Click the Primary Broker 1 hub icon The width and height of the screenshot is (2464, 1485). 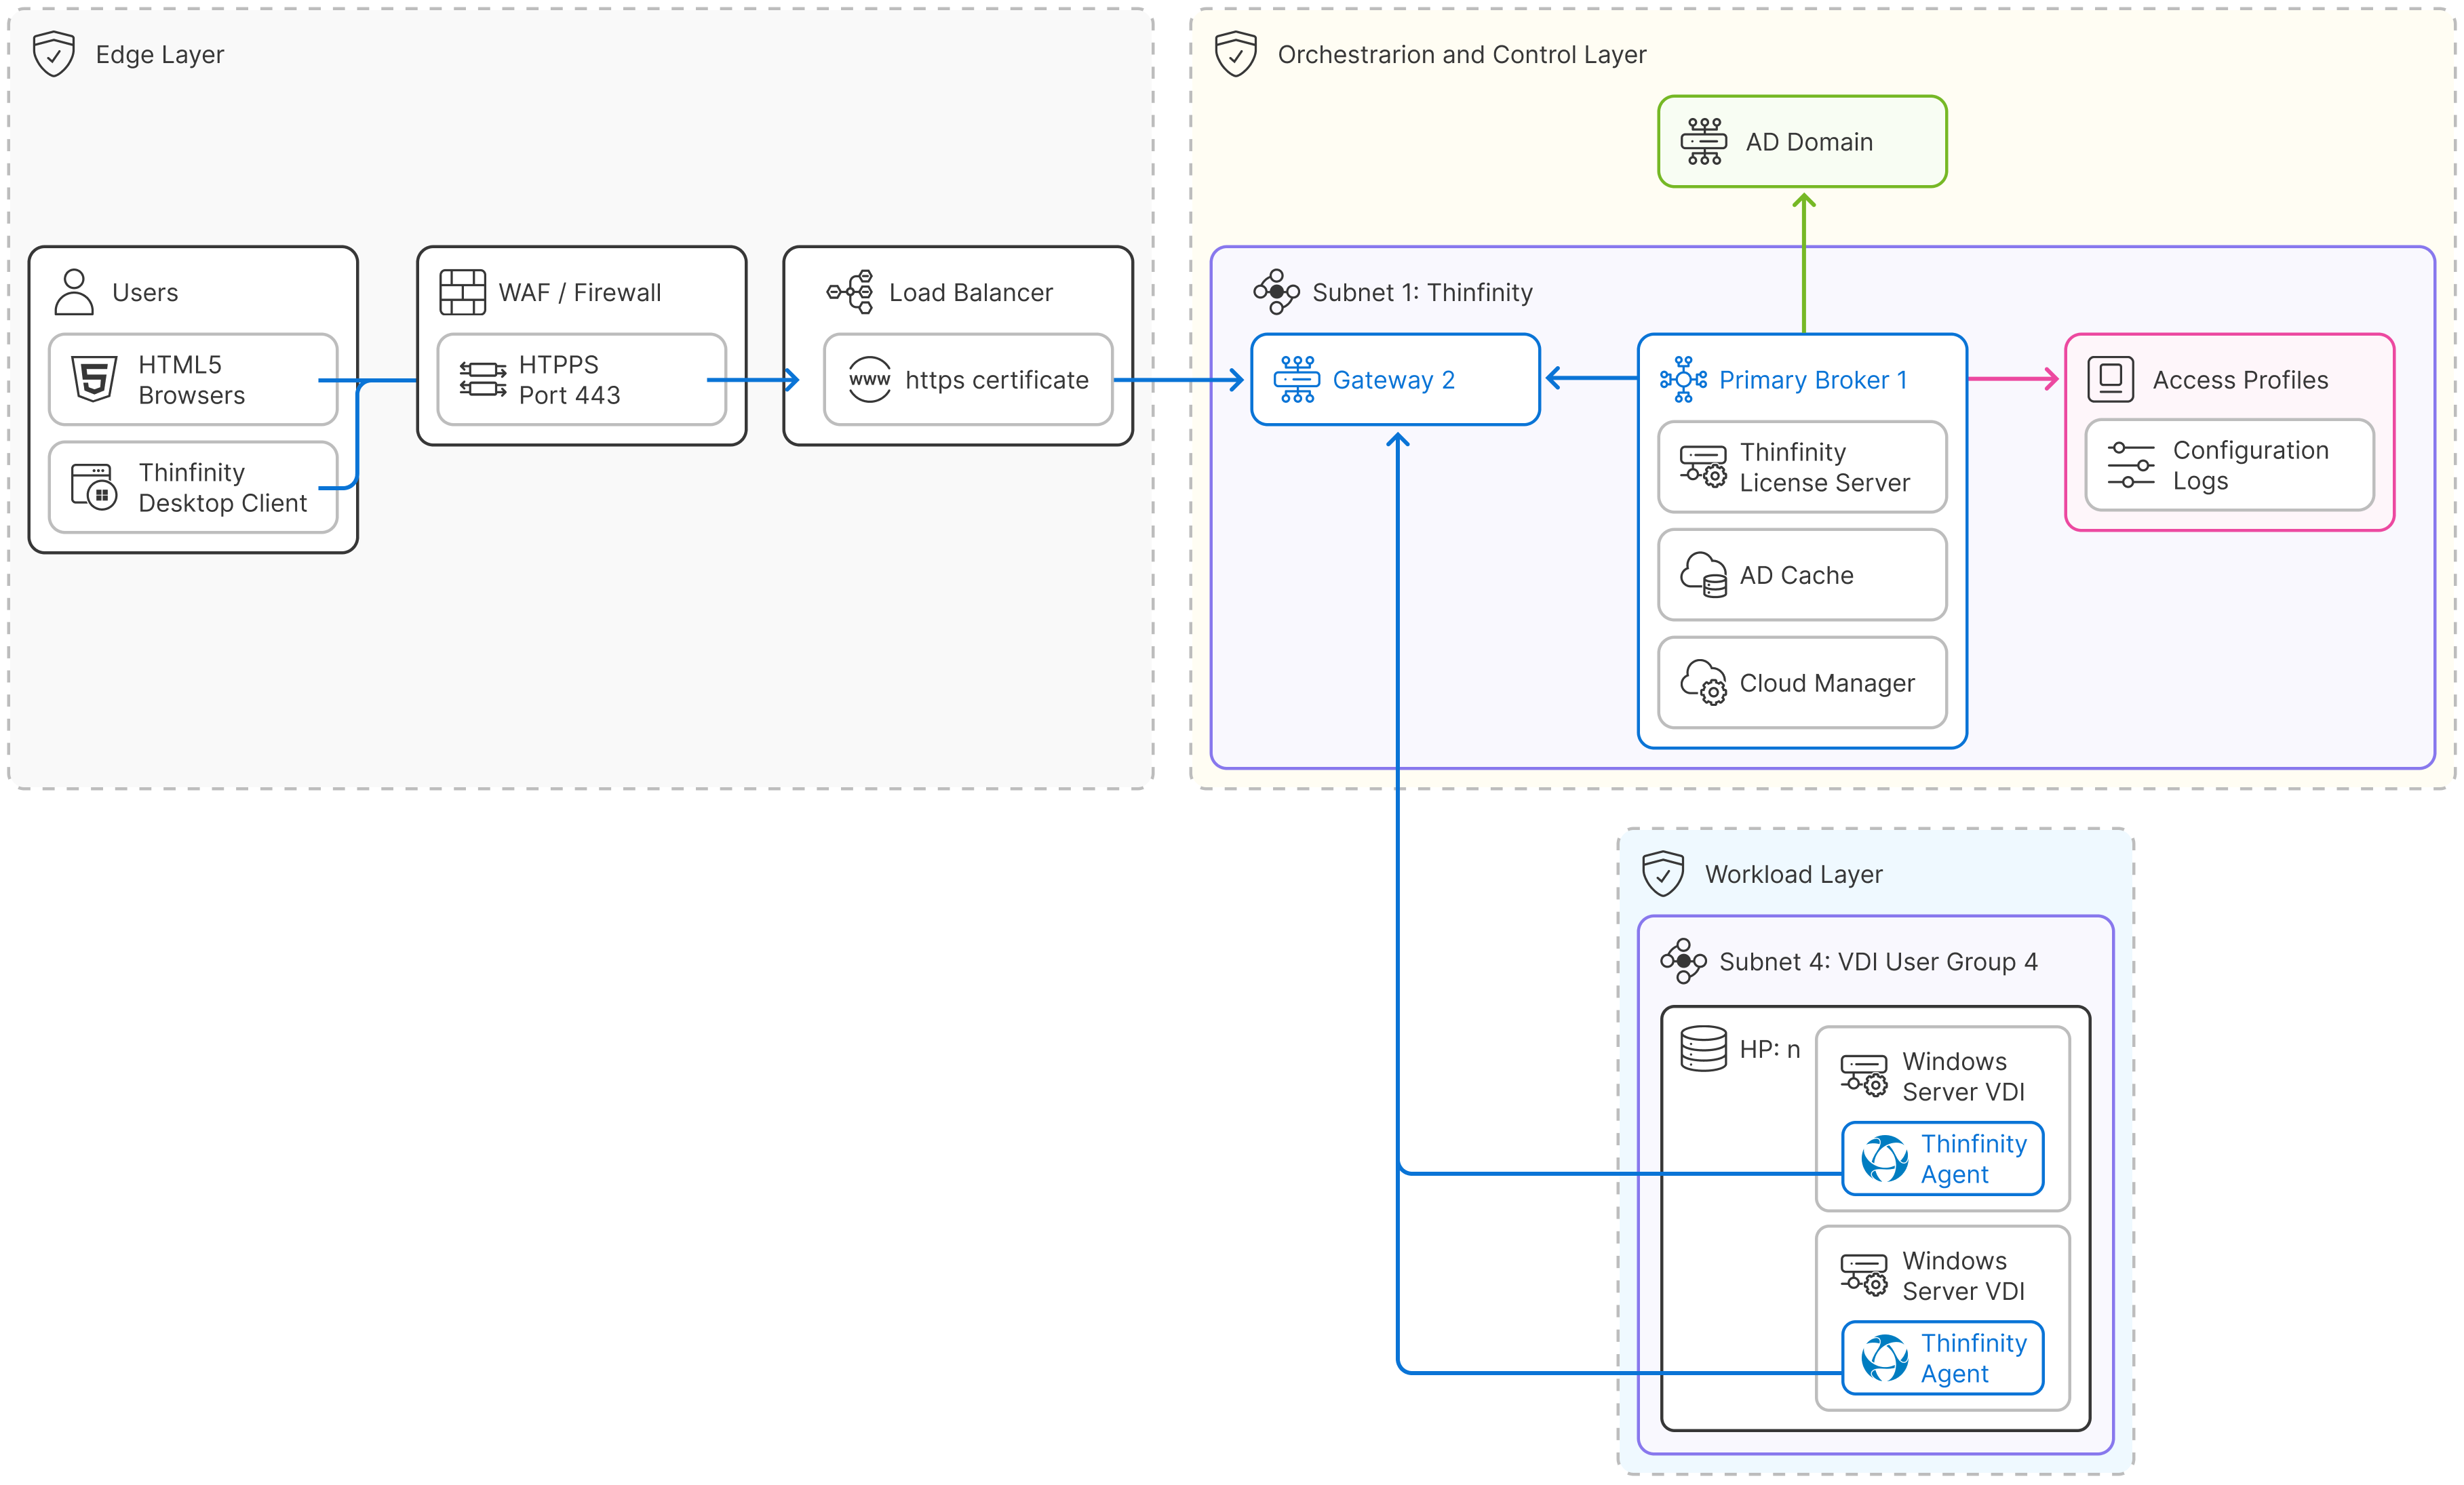[x=1684, y=379]
